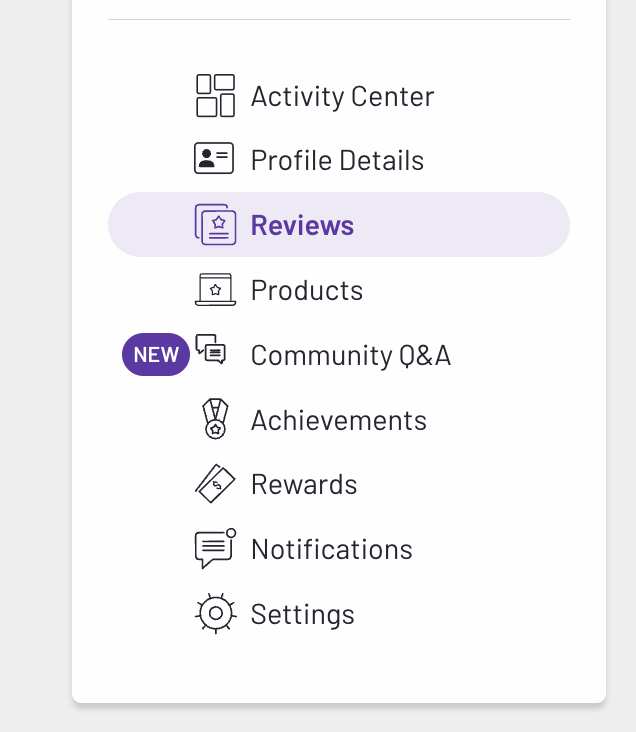
Task: Click the Notifications message bubble icon
Action: 215,549
